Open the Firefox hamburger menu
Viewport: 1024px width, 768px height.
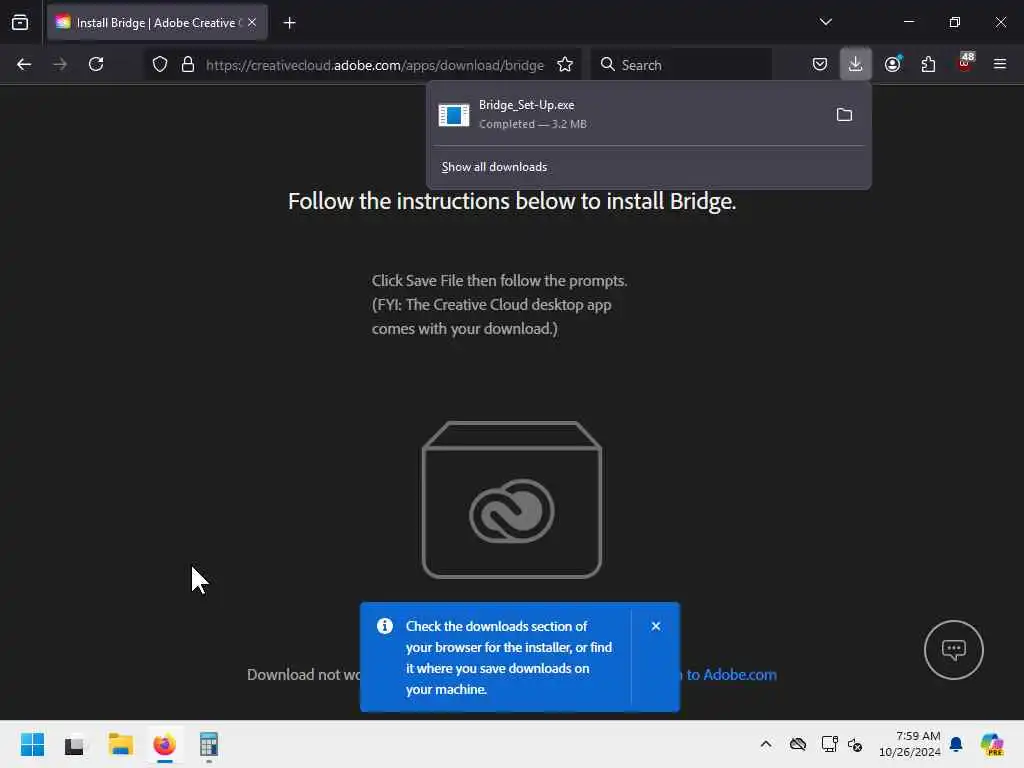tap(1000, 65)
